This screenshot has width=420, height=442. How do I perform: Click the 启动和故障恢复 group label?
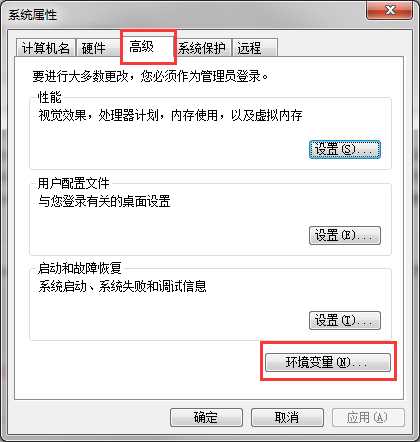tap(80, 269)
